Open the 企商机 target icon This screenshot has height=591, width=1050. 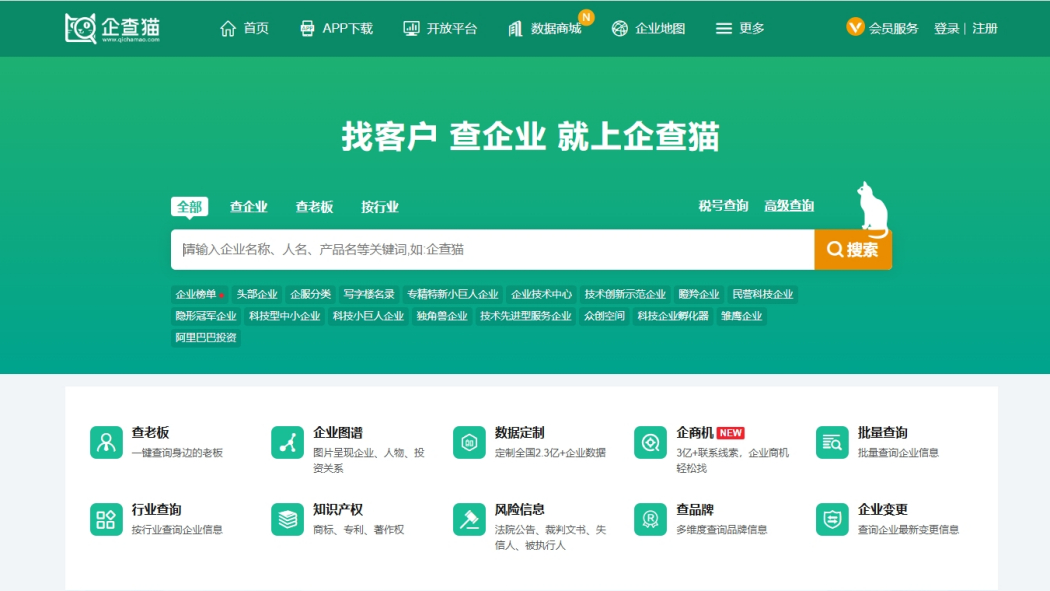[x=650, y=442]
